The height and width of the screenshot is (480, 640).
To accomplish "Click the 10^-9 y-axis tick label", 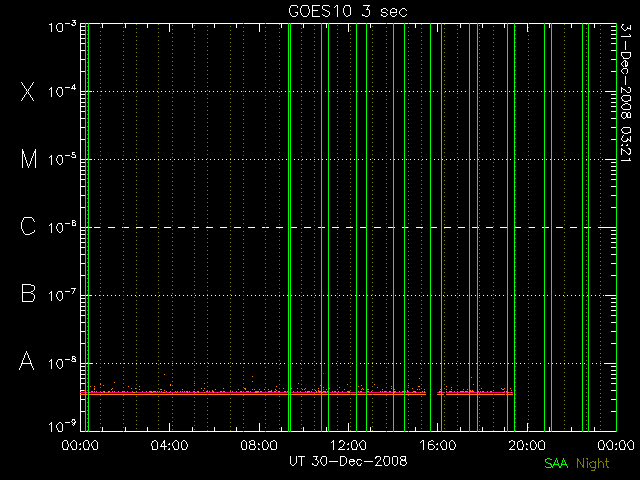I will (x=62, y=427).
